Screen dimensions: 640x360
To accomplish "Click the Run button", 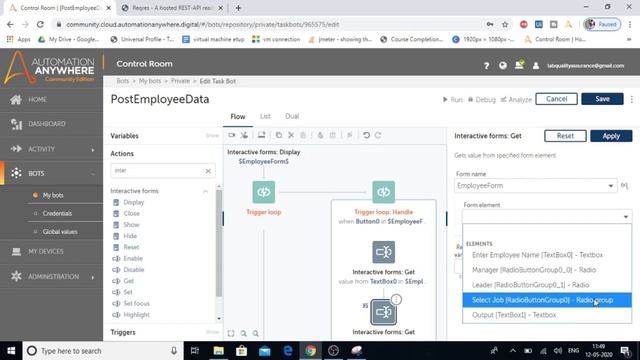I will (x=453, y=100).
